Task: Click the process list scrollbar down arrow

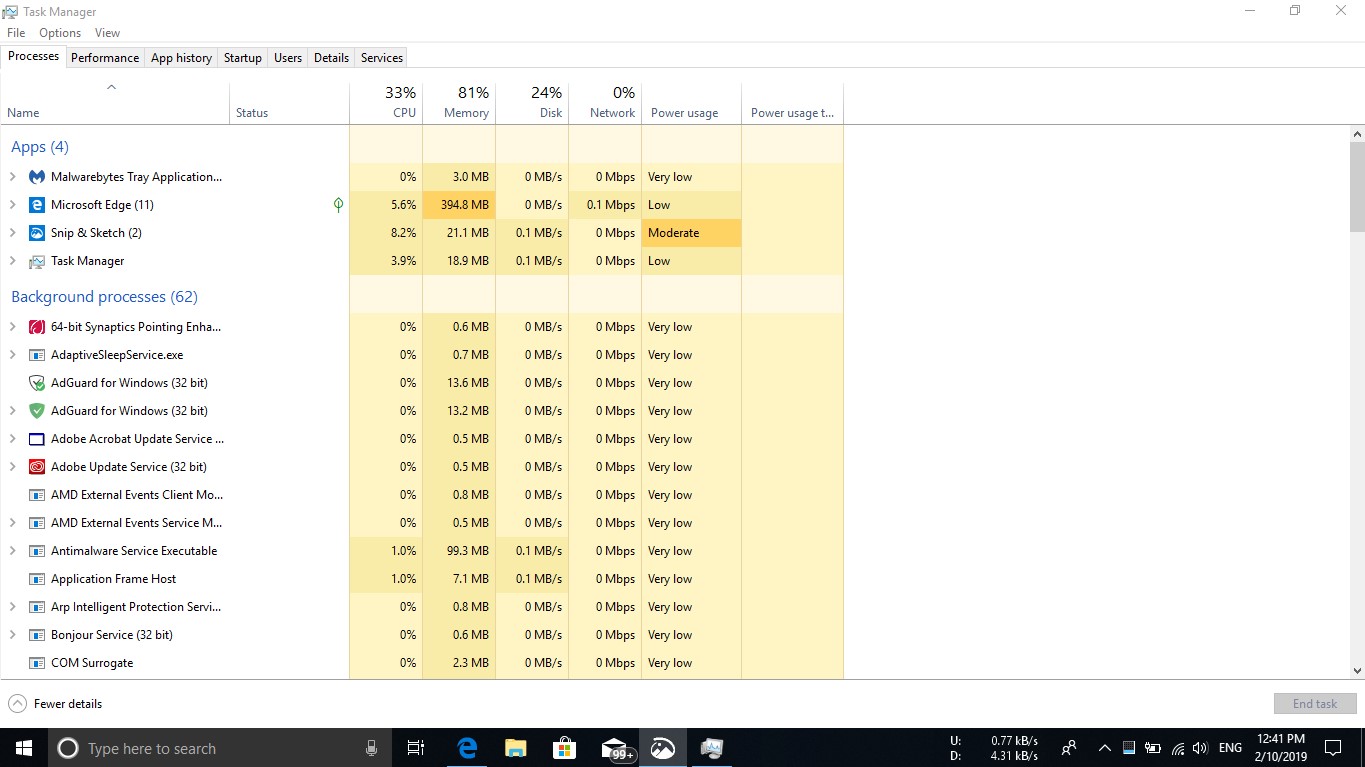Action: 1357,671
